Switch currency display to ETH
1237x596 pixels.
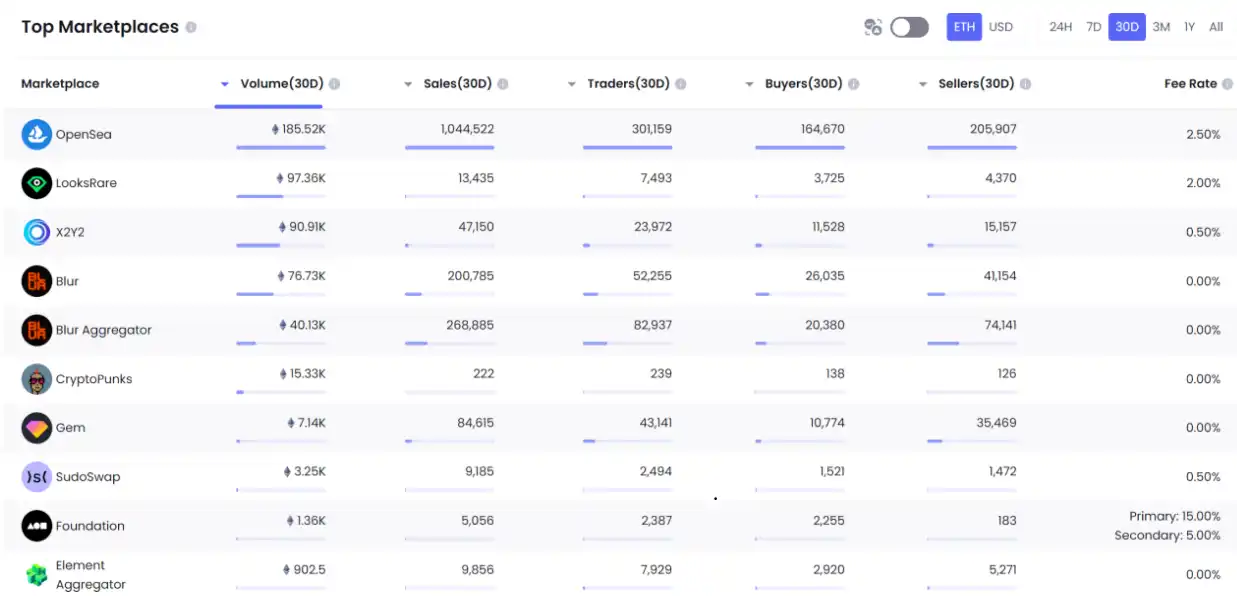coord(964,27)
